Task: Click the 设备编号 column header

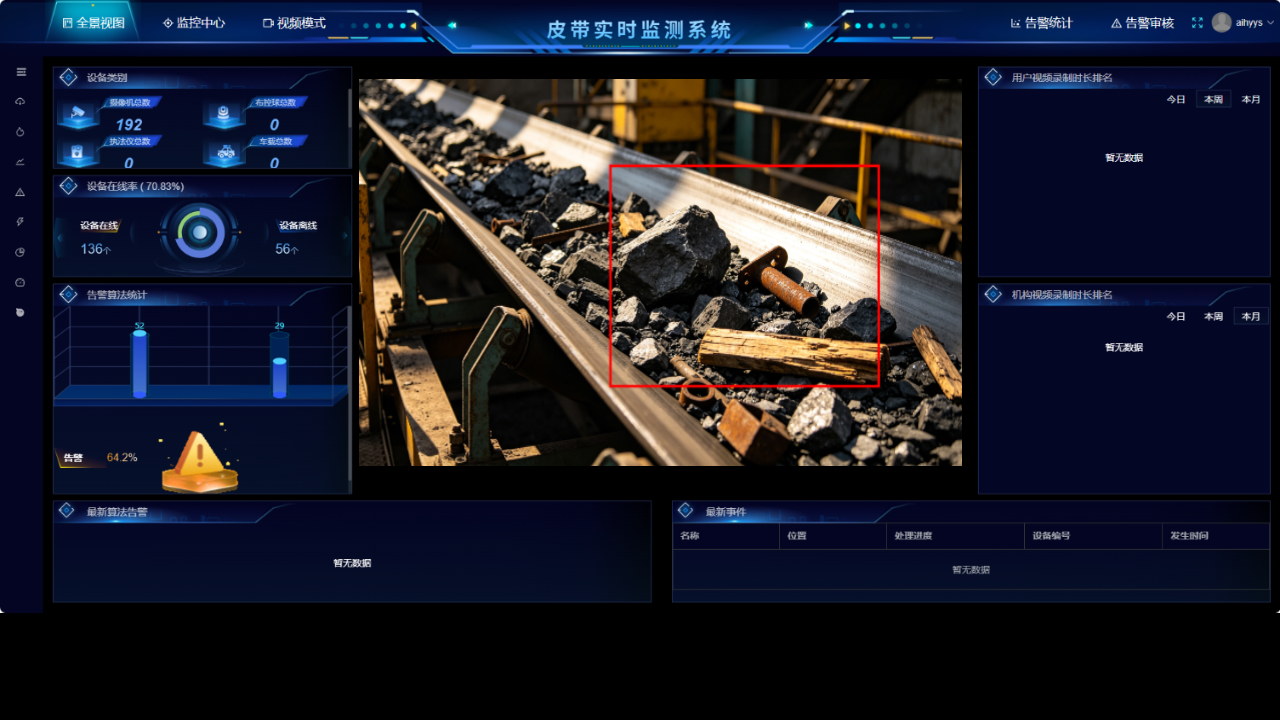Action: [x=1092, y=536]
